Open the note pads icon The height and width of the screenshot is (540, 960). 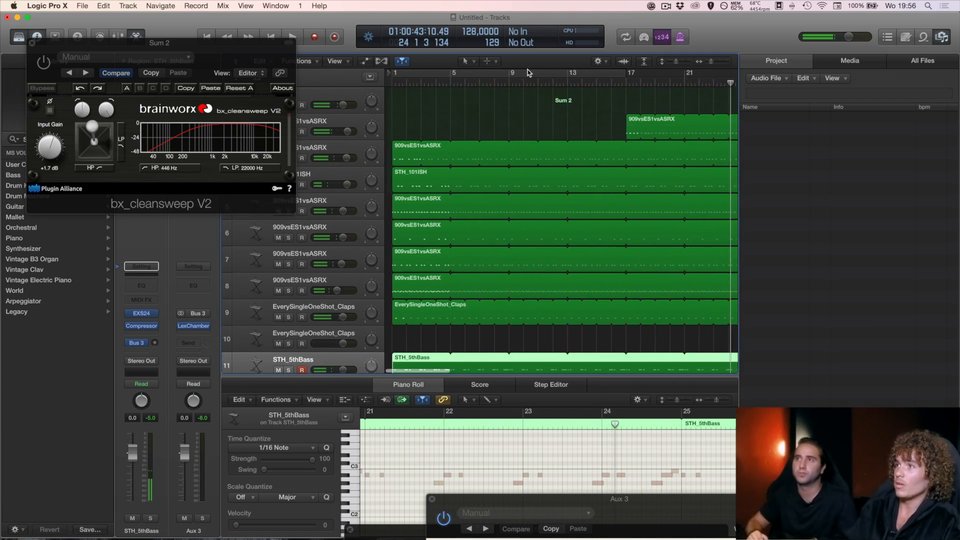pos(906,37)
